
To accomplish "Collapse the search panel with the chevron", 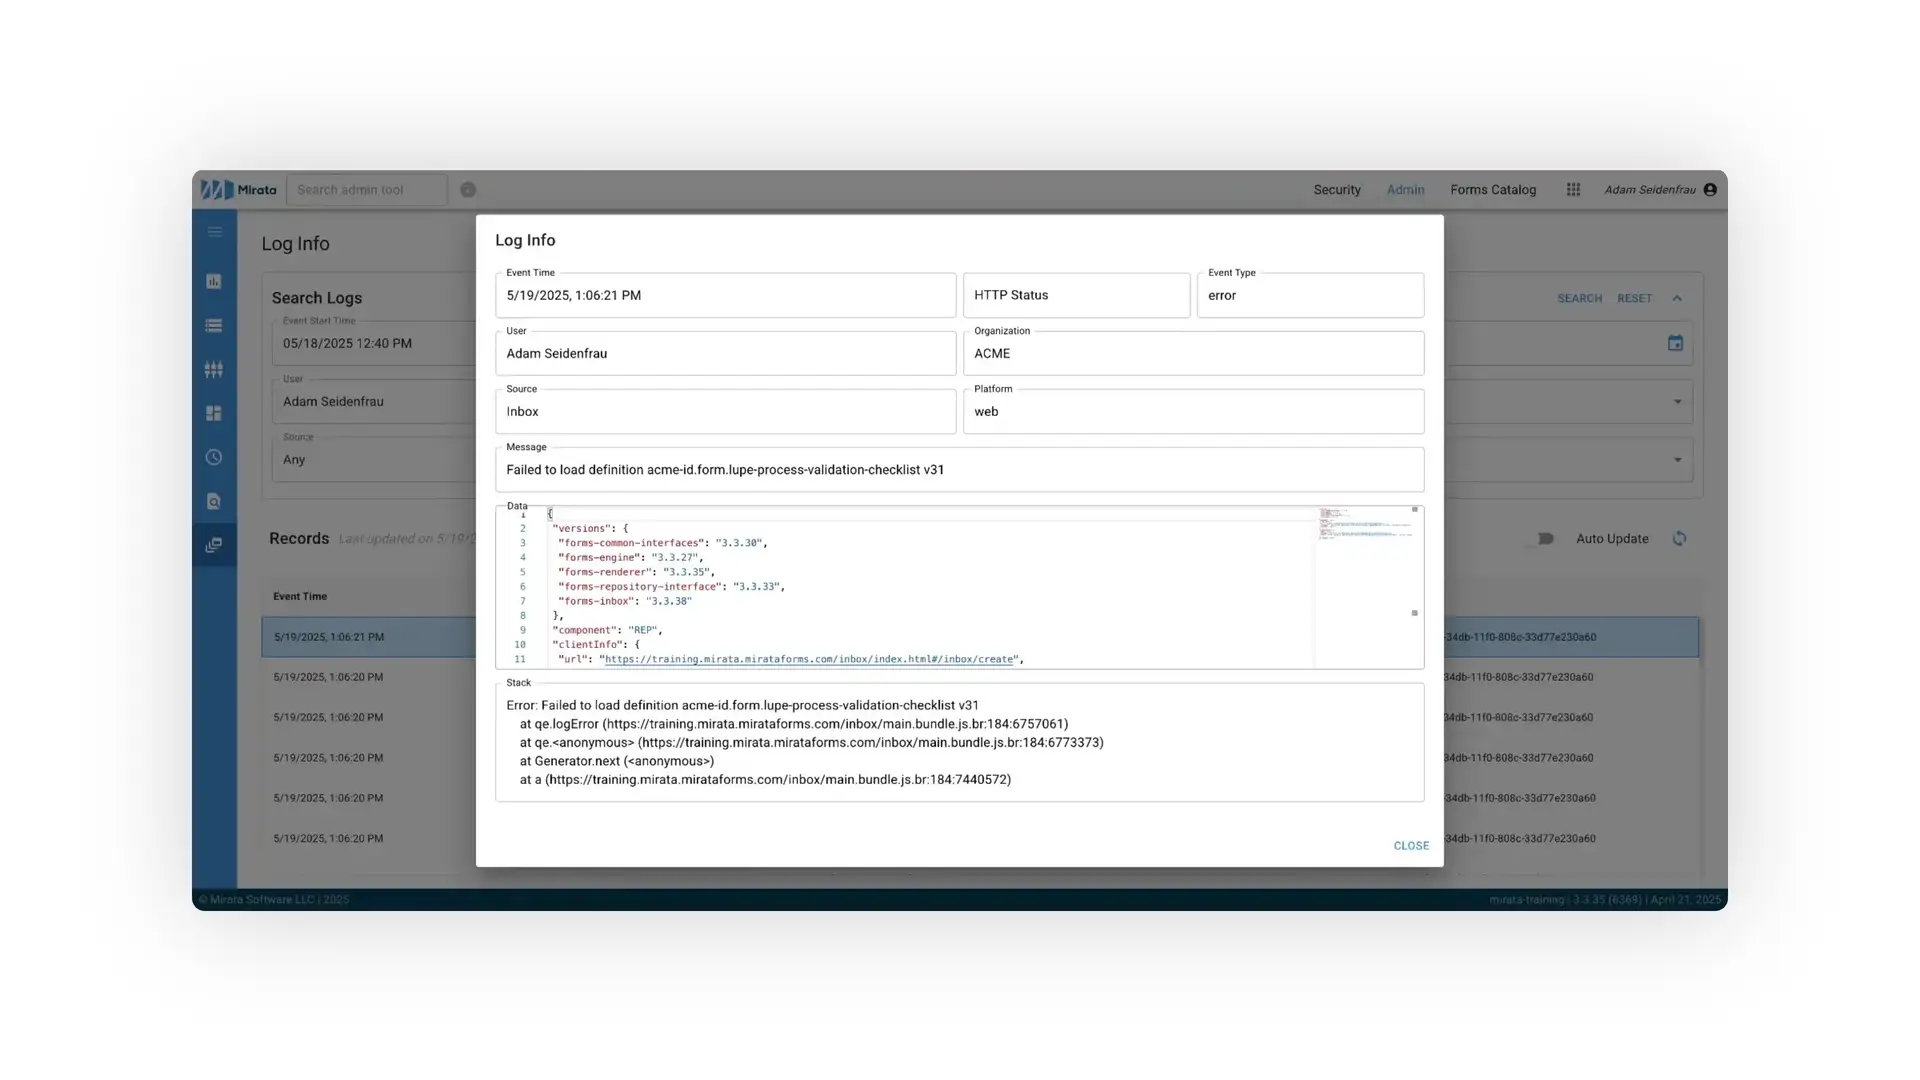I will [1677, 297].
